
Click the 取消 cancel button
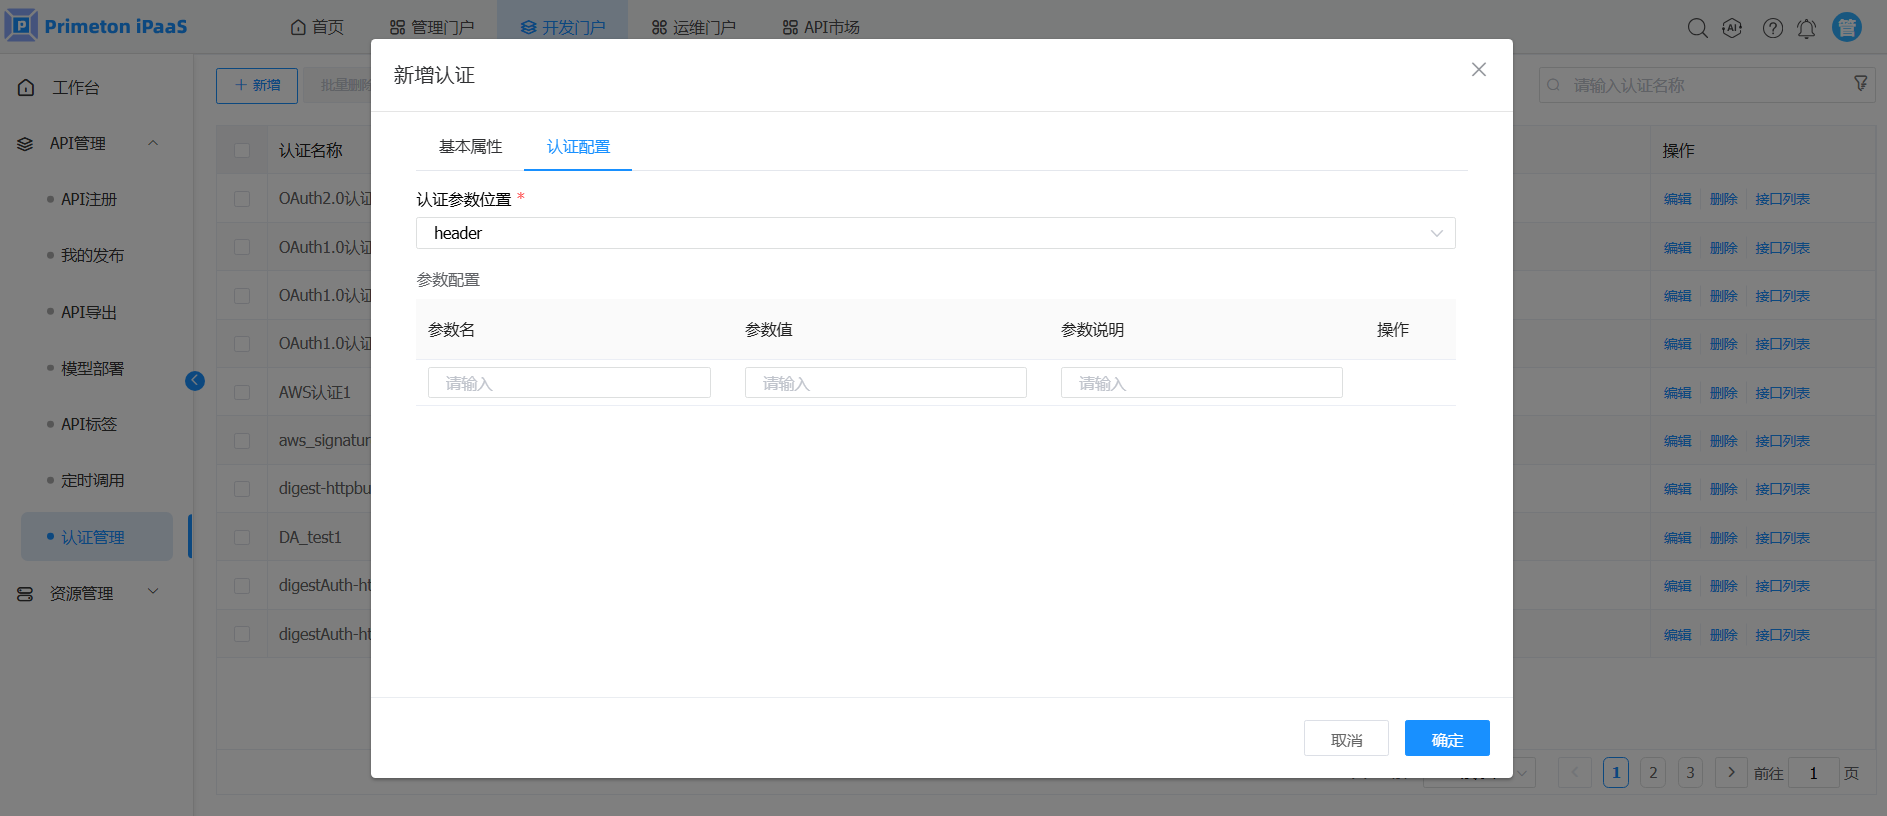[x=1346, y=739]
